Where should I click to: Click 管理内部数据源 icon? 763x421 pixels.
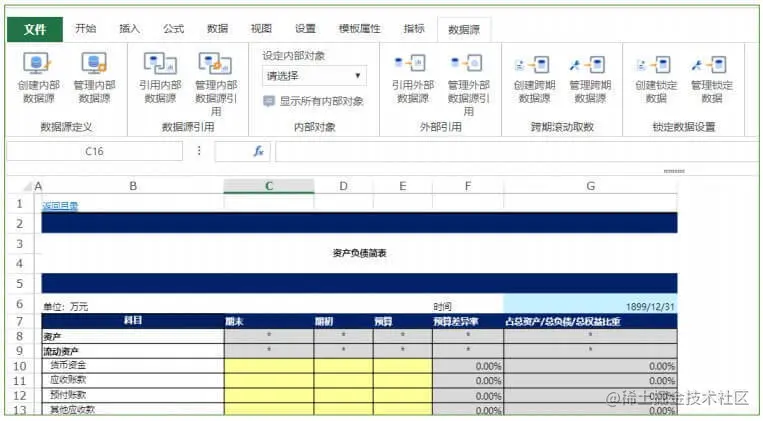coord(94,63)
